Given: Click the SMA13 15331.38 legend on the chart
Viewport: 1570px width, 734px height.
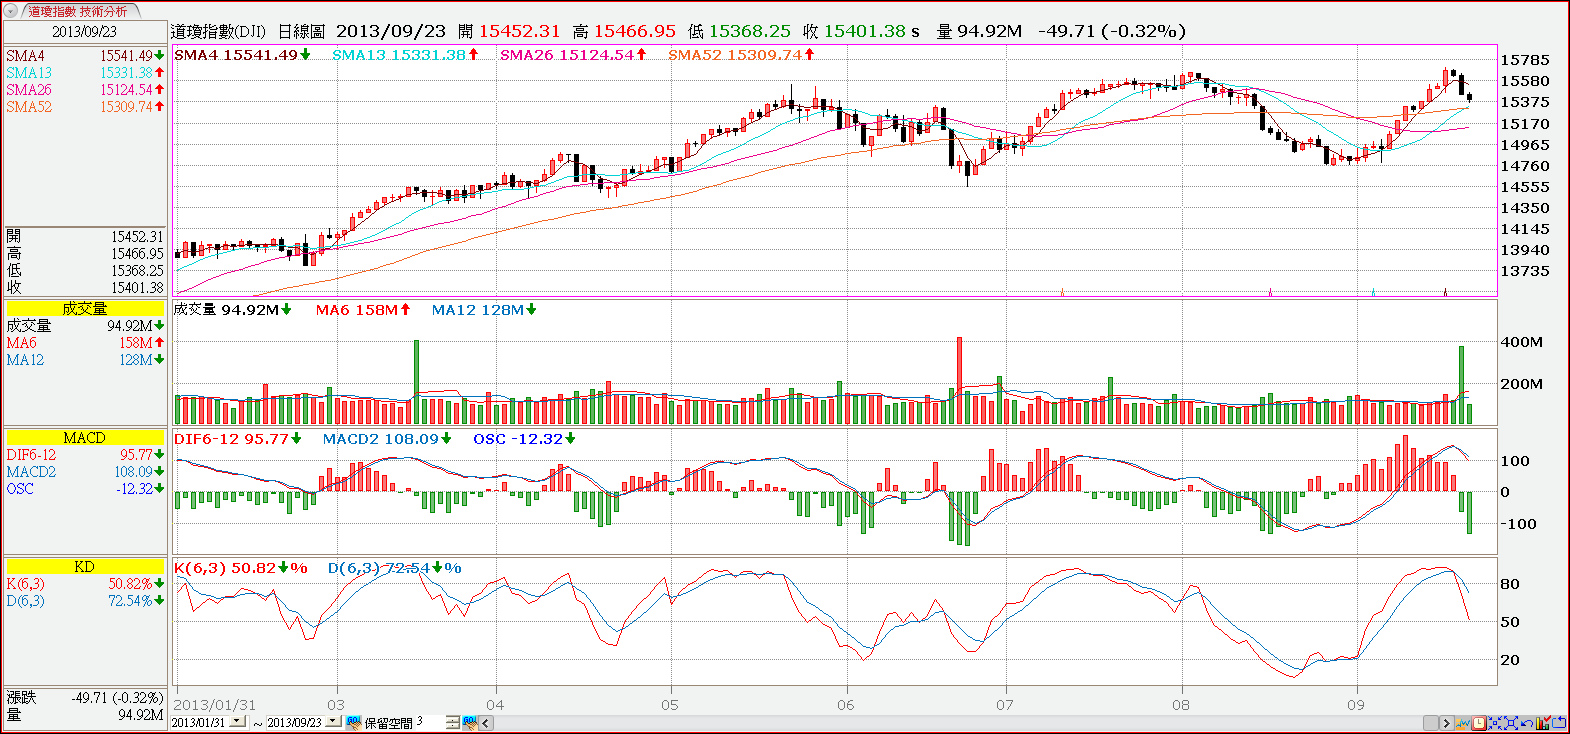Looking at the screenshot, I should pos(405,55).
